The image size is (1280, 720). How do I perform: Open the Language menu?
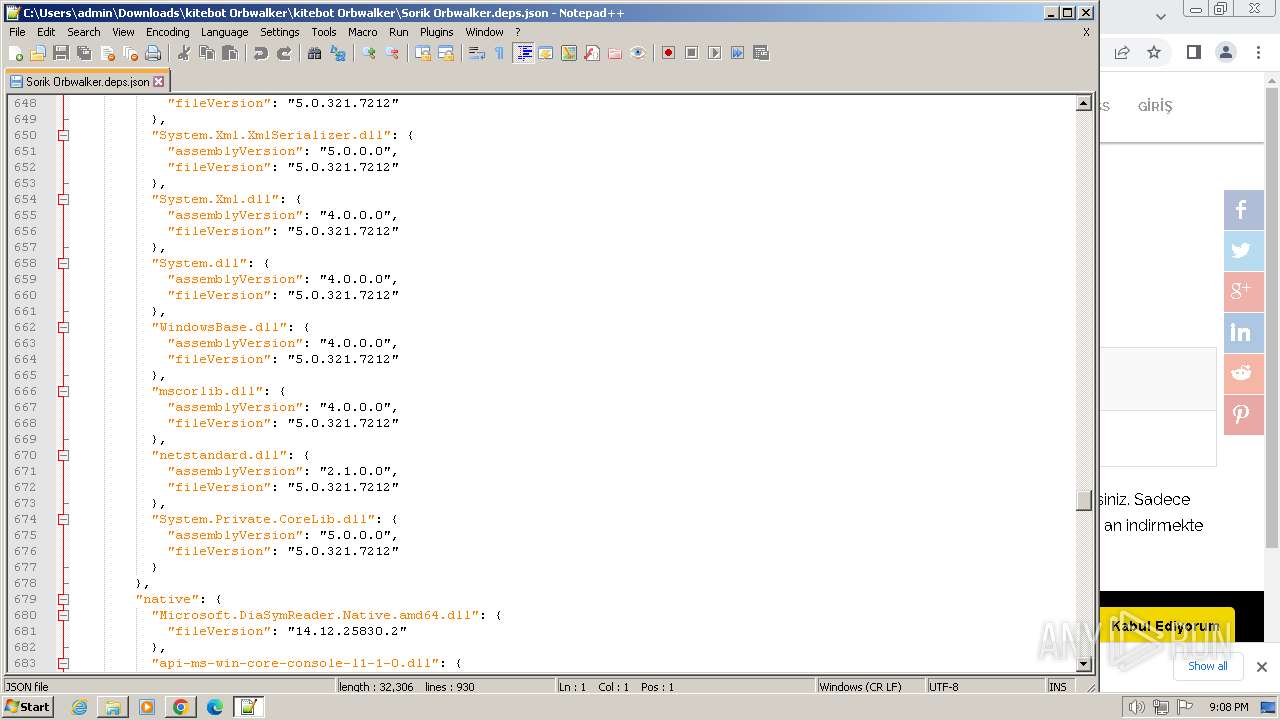(224, 32)
